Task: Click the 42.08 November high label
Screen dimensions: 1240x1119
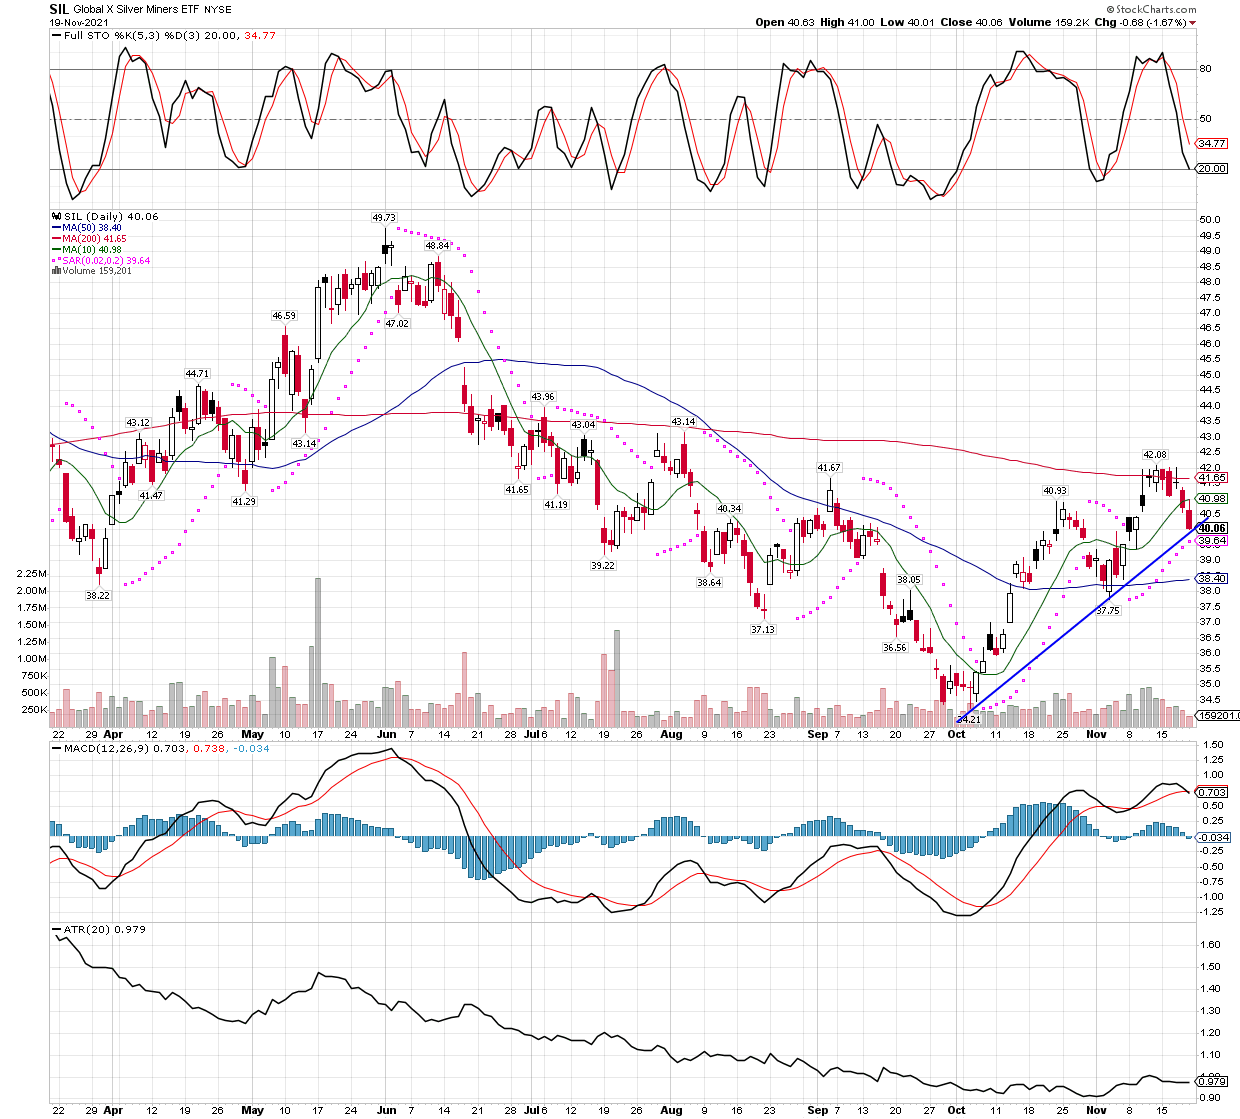Action: click(1155, 455)
